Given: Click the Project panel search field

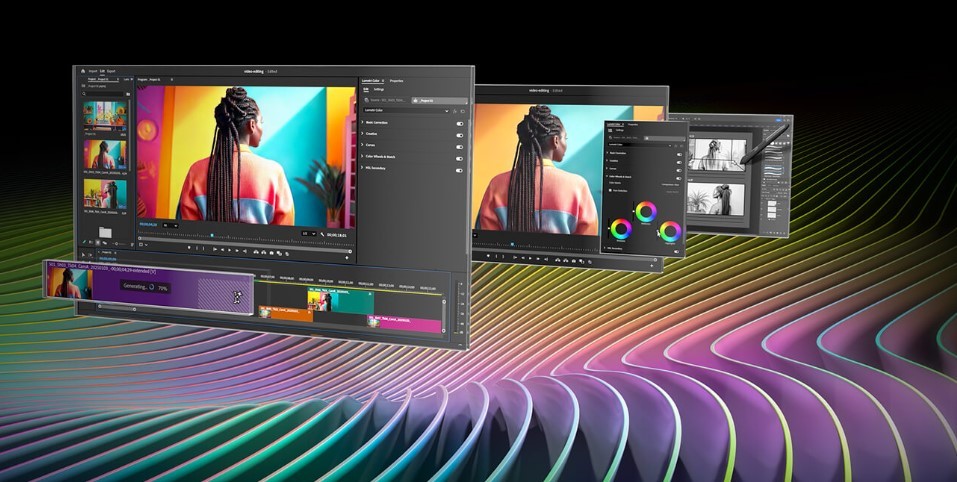Looking at the screenshot, I should click(x=105, y=94).
